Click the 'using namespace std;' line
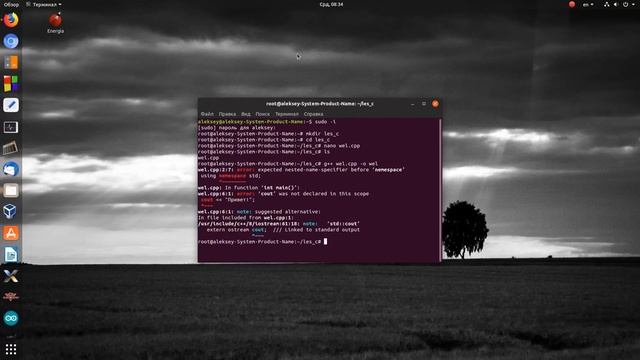Viewport: 640px width, 360px height. click(230, 176)
